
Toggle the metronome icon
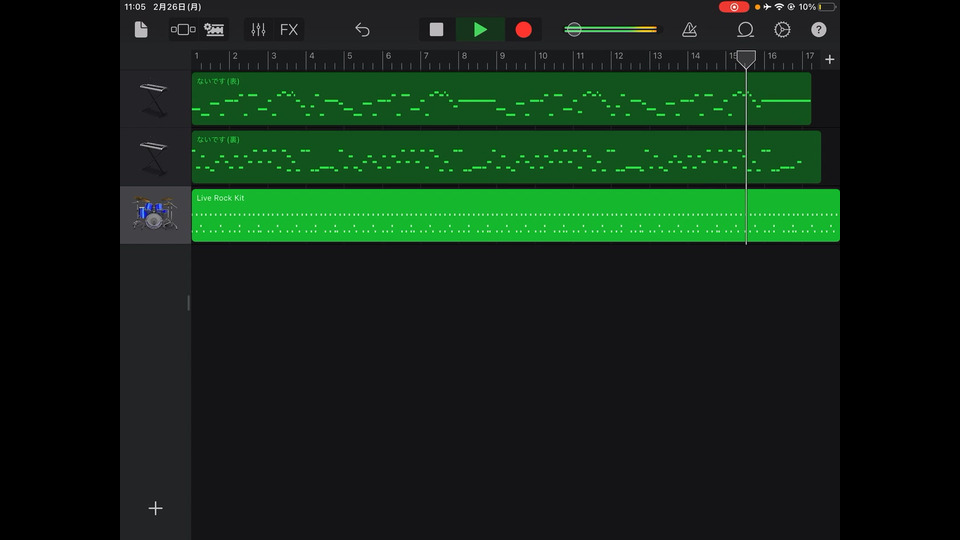coord(689,29)
